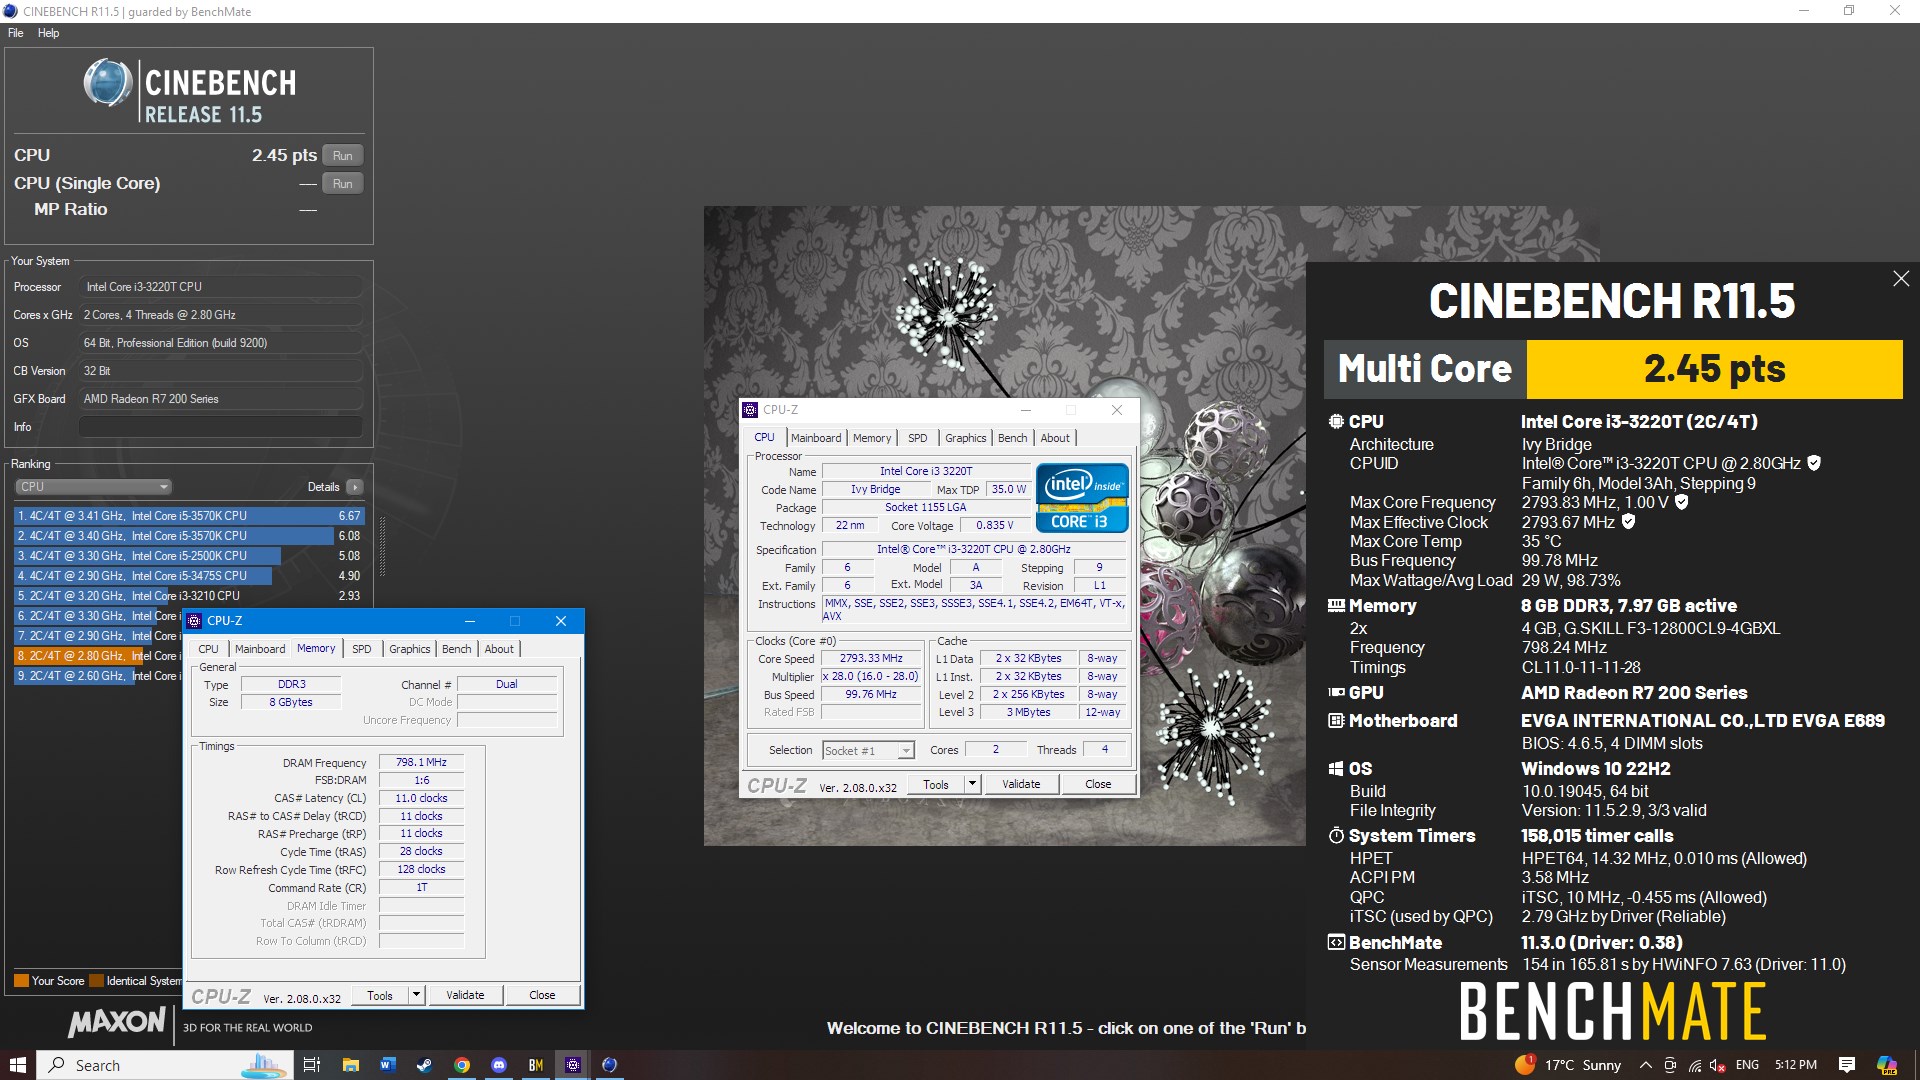
Task: Switch to CPU-Z from the taskbar
Action: 572,1065
